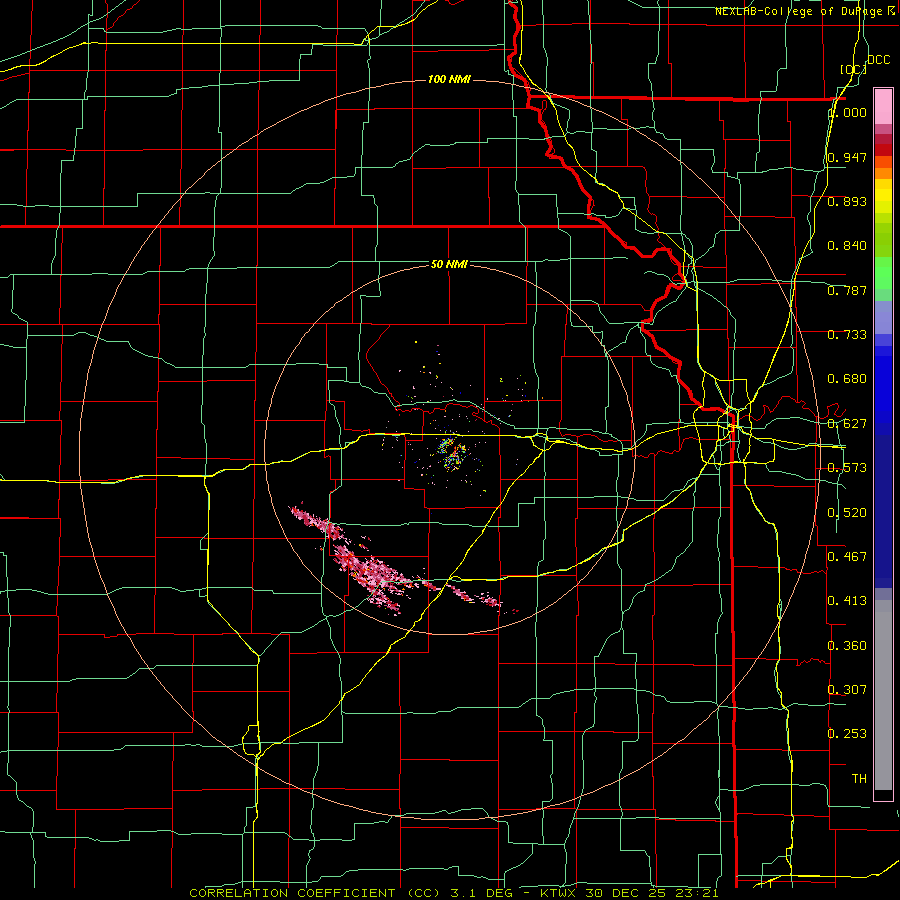This screenshot has width=900, height=900.
Task: Select the 0.627 scale value
Action: coord(847,424)
